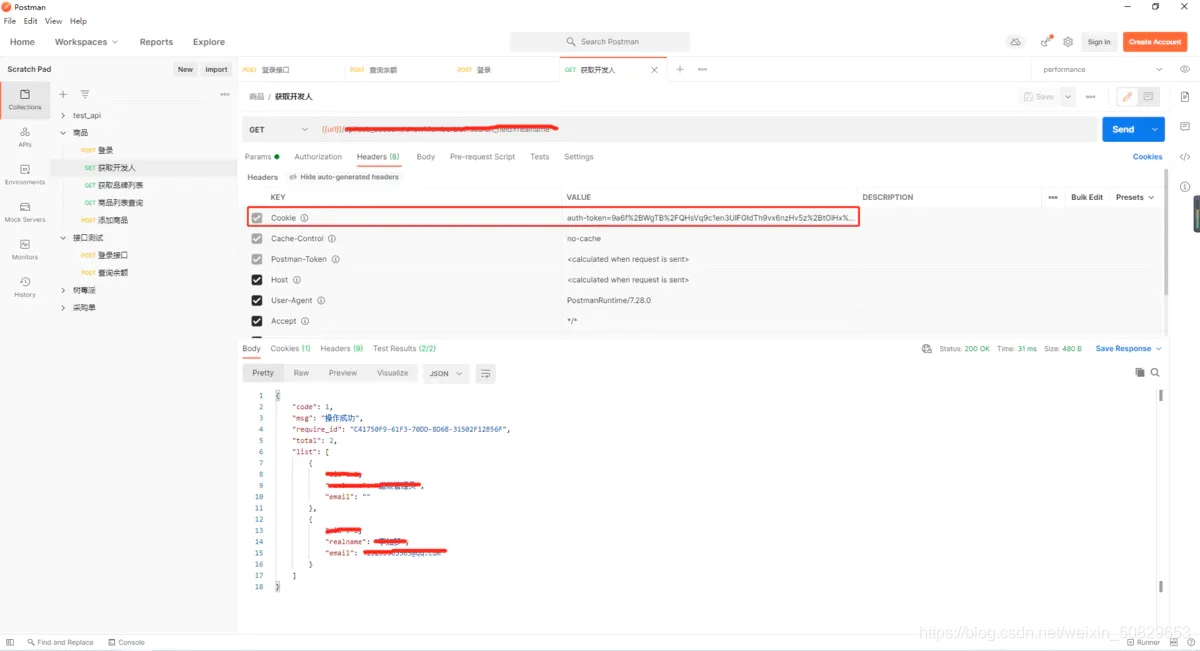The height and width of the screenshot is (651, 1200).
Task: Open the comments icon in right sidebar
Action: click(x=1185, y=127)
